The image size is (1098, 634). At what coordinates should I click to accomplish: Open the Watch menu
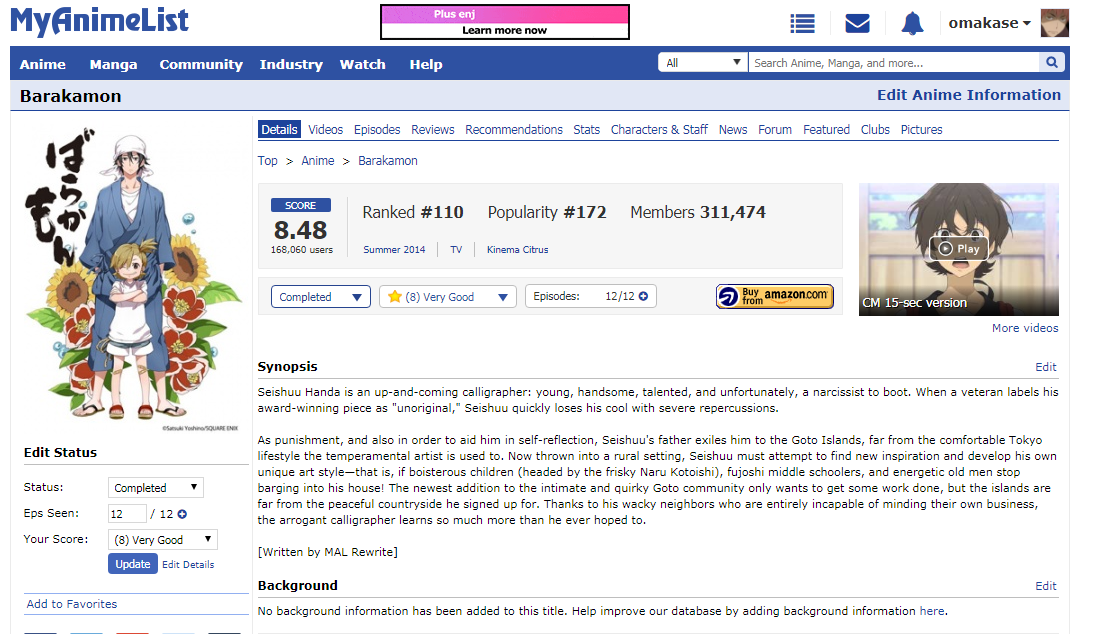click(x=363, y=64)
